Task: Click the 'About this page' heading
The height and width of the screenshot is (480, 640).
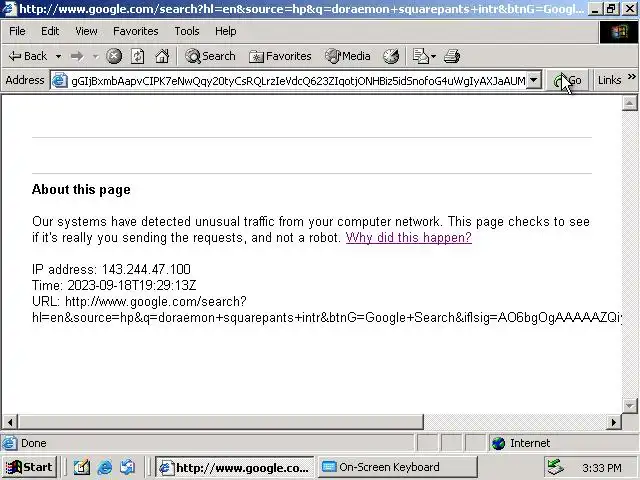Action: pyautogui.click(x=81, y=189)
